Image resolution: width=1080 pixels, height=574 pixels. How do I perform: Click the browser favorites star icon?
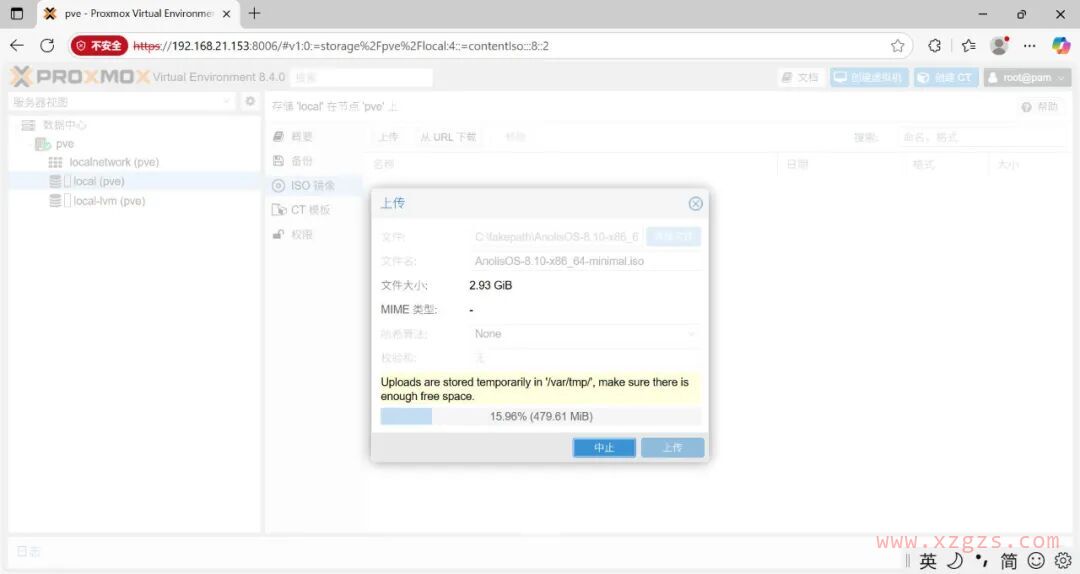point(897,45)
